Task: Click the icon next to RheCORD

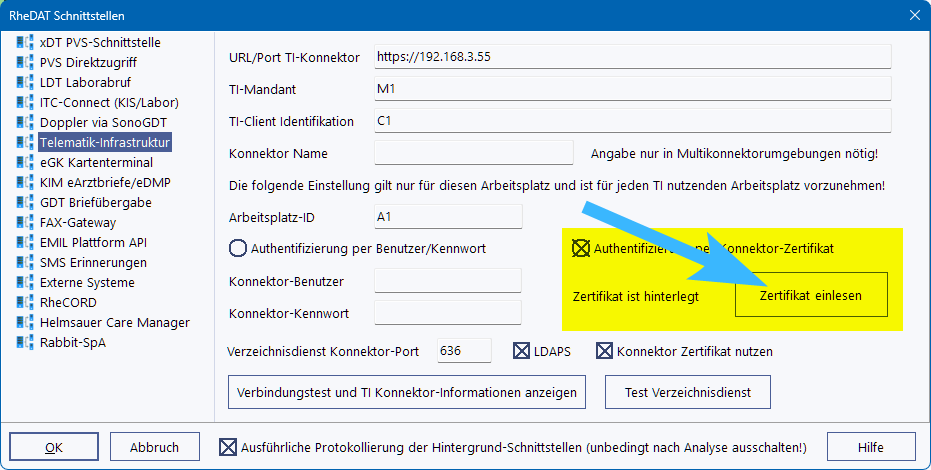Action: click(x=25, y=303)
